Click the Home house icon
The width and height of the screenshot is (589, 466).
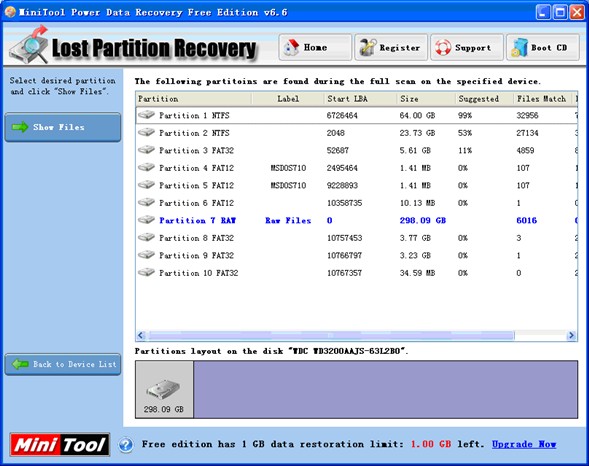click(292, 48)
